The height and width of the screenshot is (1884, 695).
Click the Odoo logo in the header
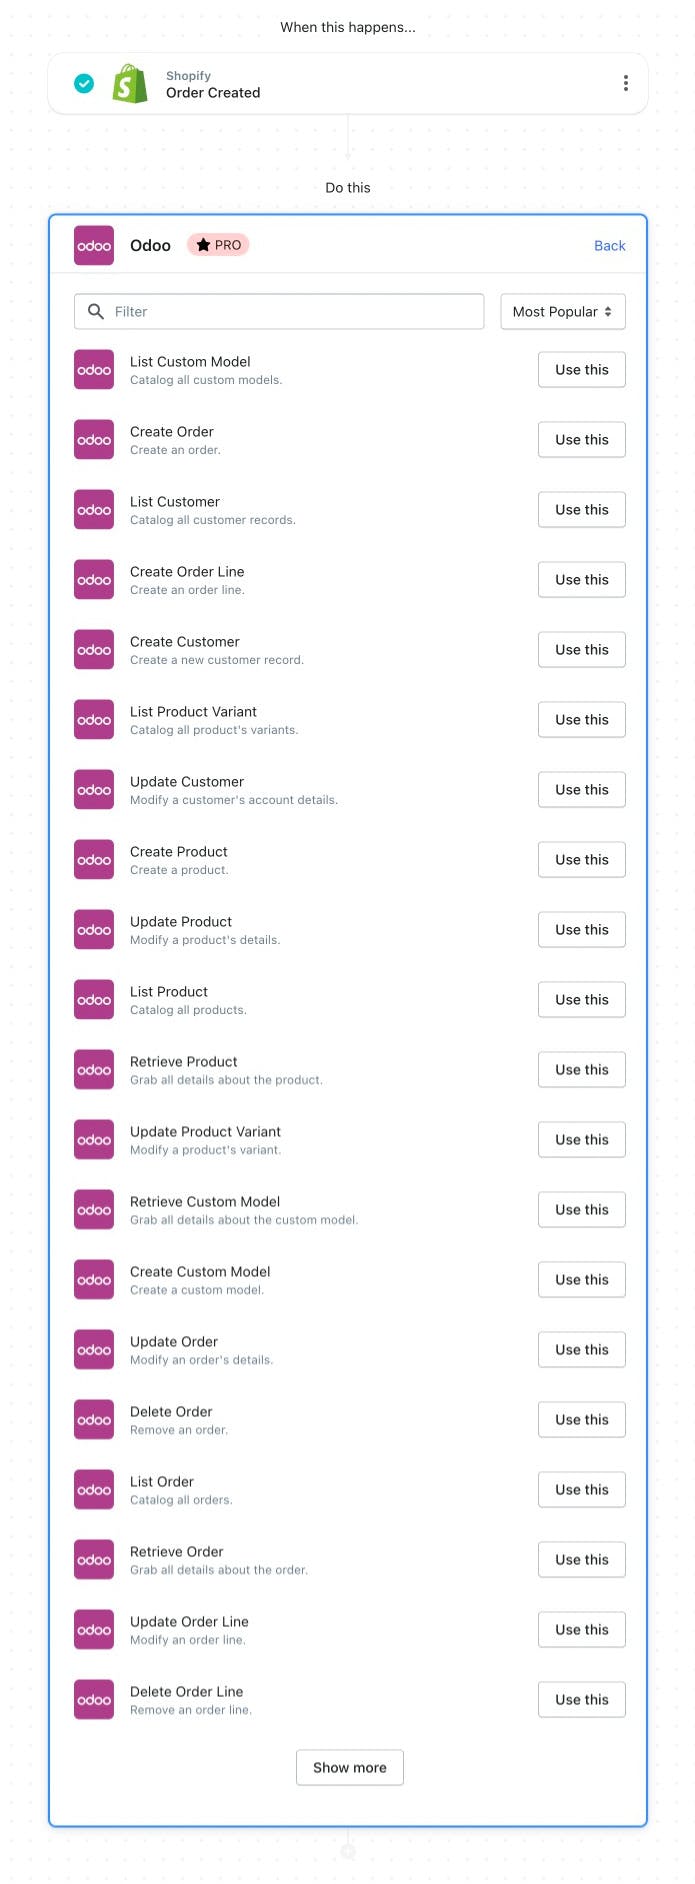[94, 246]
